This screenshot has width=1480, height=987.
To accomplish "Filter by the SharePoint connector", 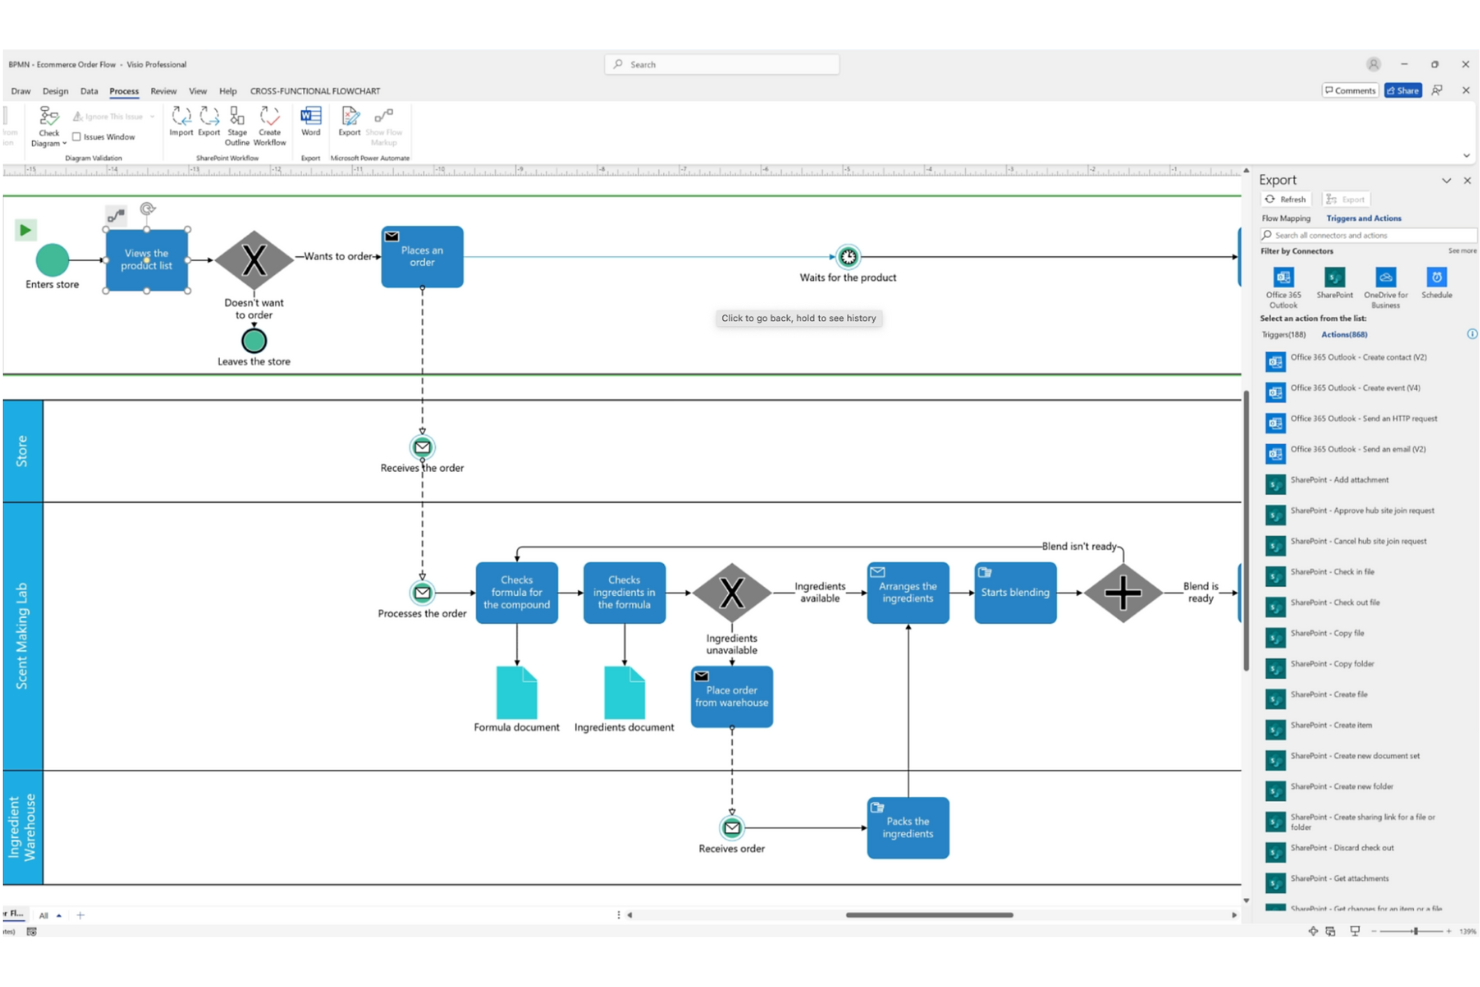I will 1334,283.
